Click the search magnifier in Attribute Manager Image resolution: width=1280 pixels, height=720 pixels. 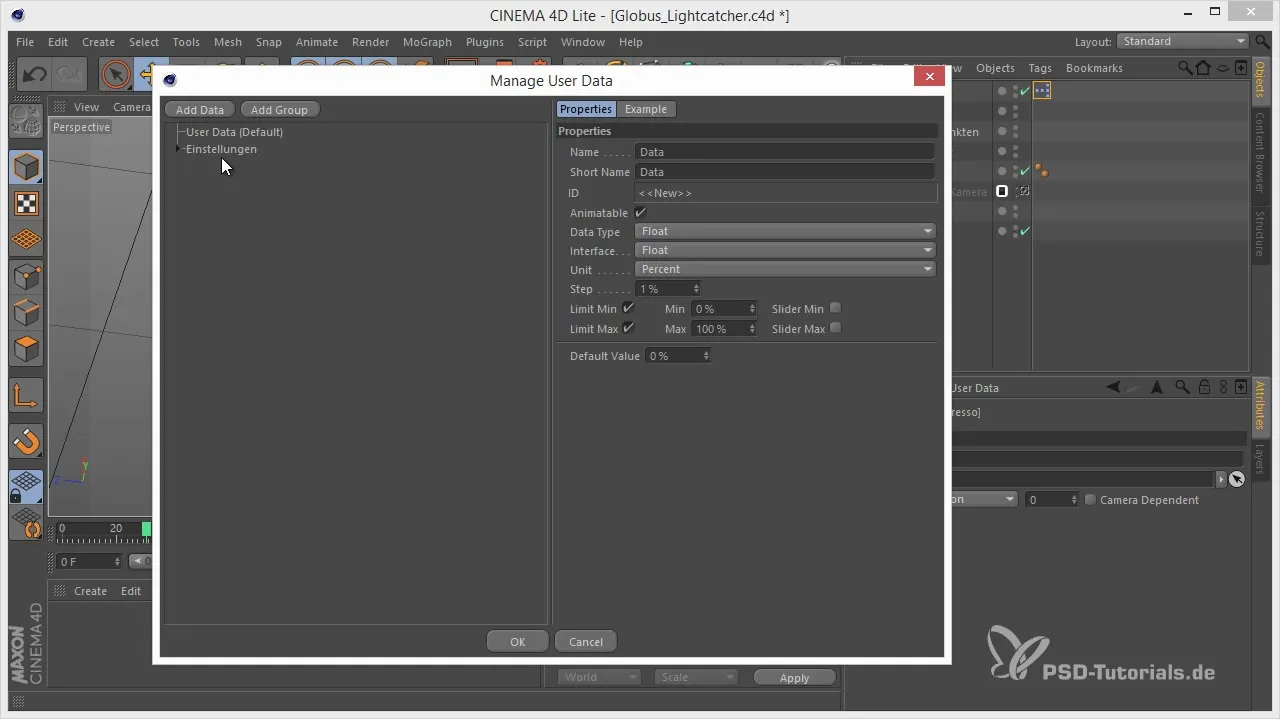tap(1182, 387)
